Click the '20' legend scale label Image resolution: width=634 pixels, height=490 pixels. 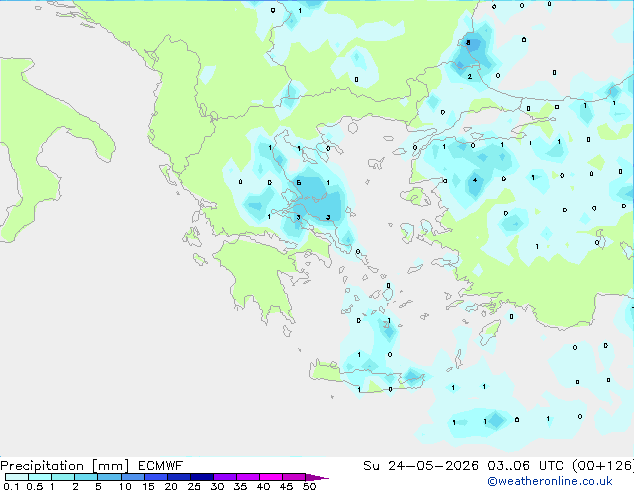coord(171,486)
